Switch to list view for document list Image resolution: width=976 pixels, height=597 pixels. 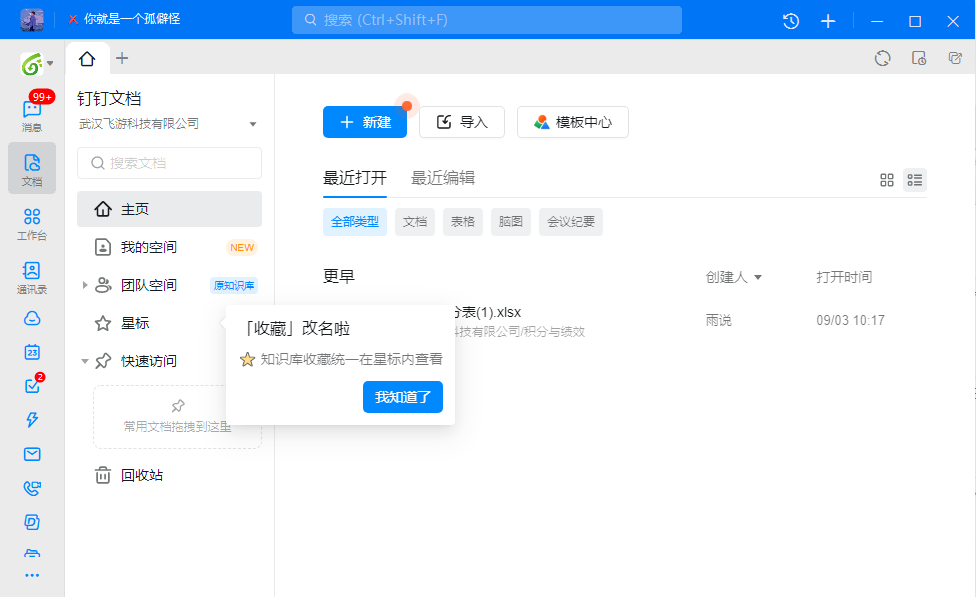coord(914,180)
